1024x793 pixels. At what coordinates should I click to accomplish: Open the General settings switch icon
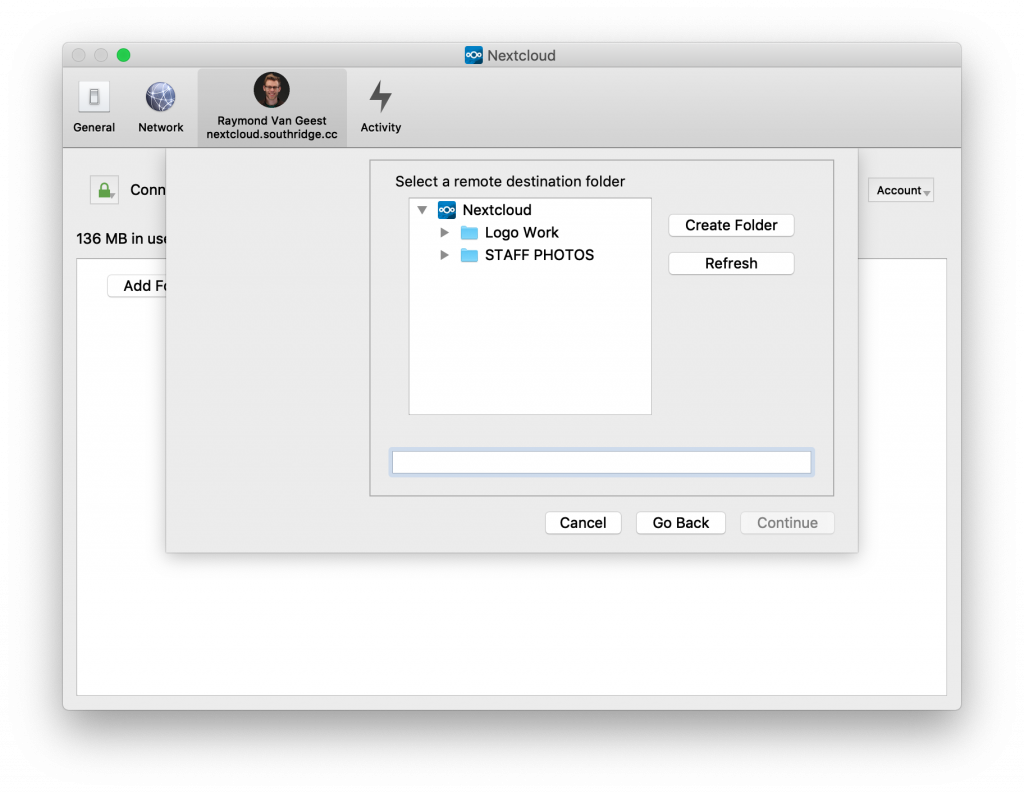(94, 98)
